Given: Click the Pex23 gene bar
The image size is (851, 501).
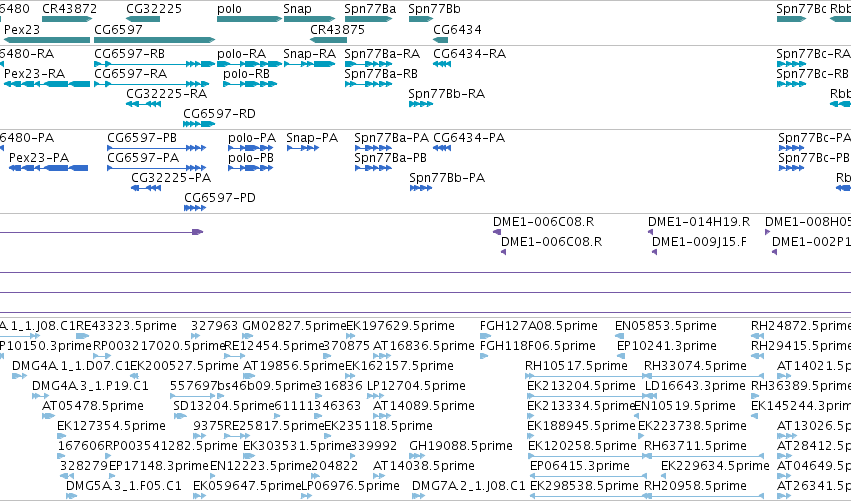Looking at the screenshot, I should [x=46, y=40].
